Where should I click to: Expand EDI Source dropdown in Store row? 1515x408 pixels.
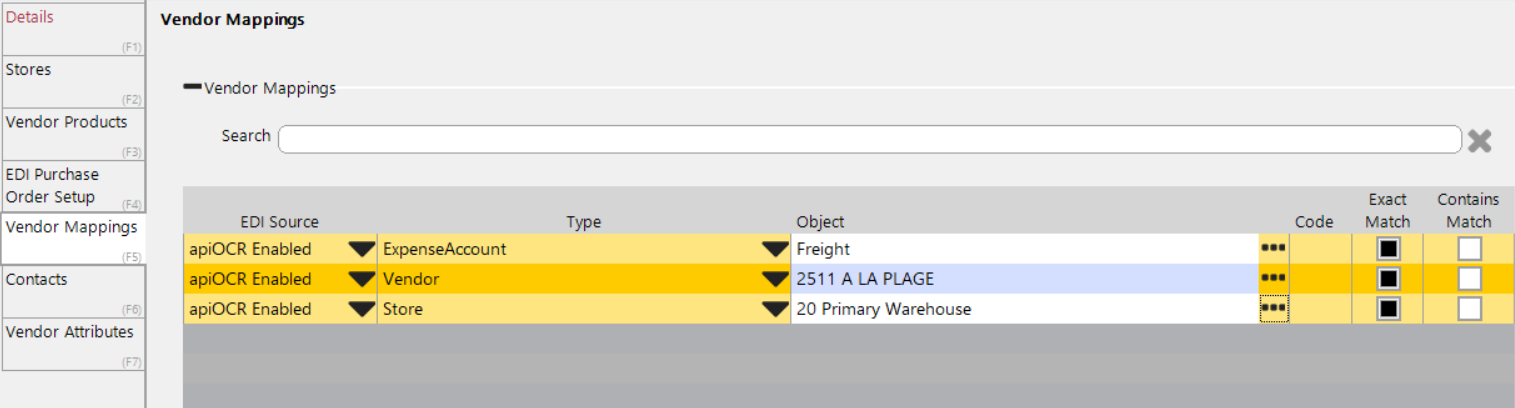361,309
